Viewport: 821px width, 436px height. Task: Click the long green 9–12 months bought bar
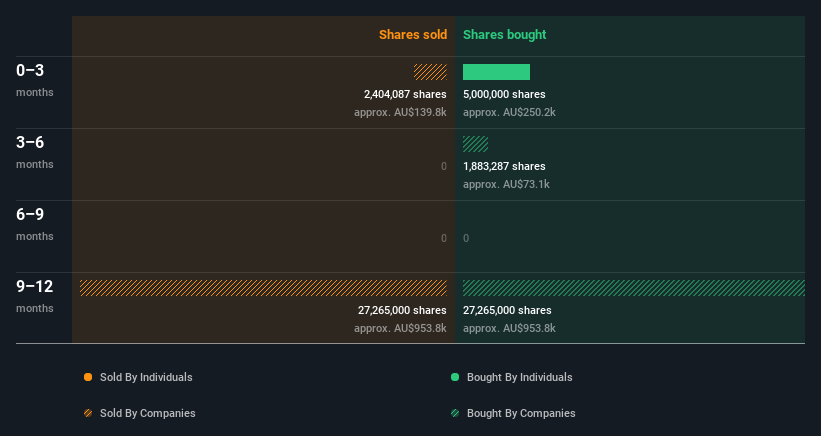pyautogui.click(x=634, y=288)
